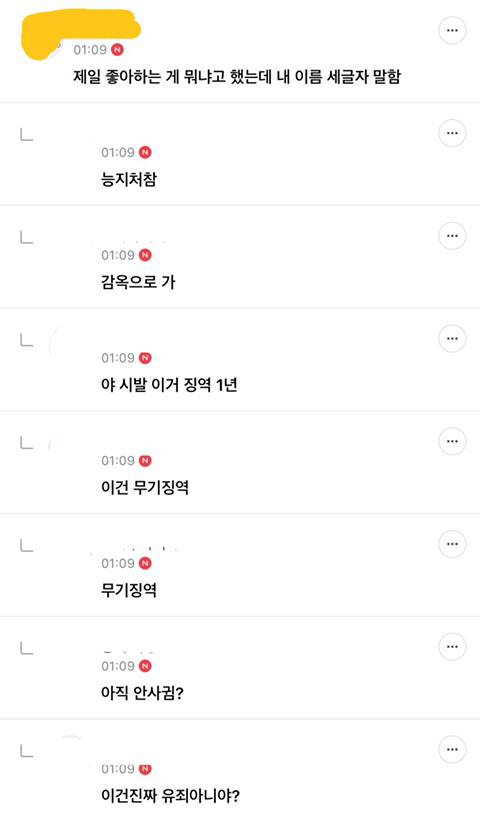Open more options on the 유죄아니야? reply
The width and height of the screenshot is (480, 816).
tap(452, 749)
